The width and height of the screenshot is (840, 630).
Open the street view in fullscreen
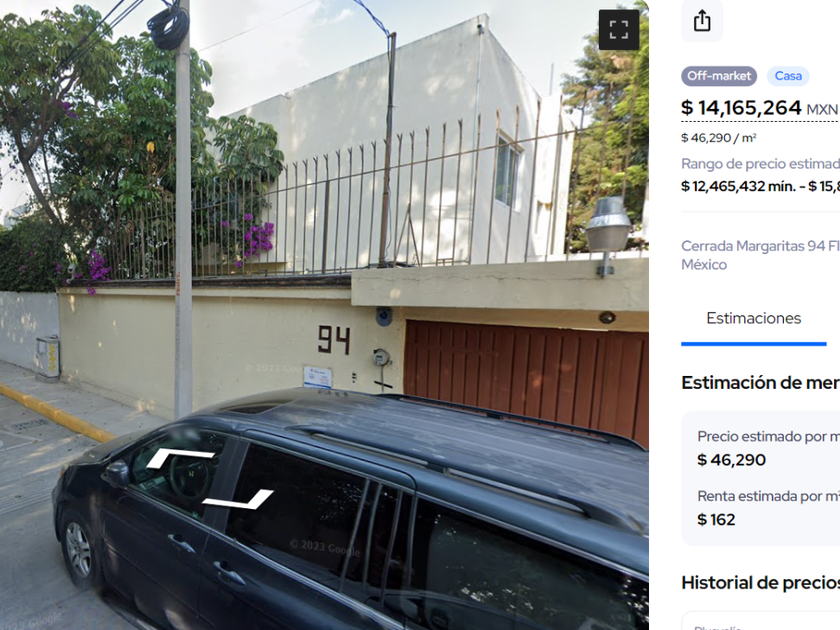pos(619,29)
